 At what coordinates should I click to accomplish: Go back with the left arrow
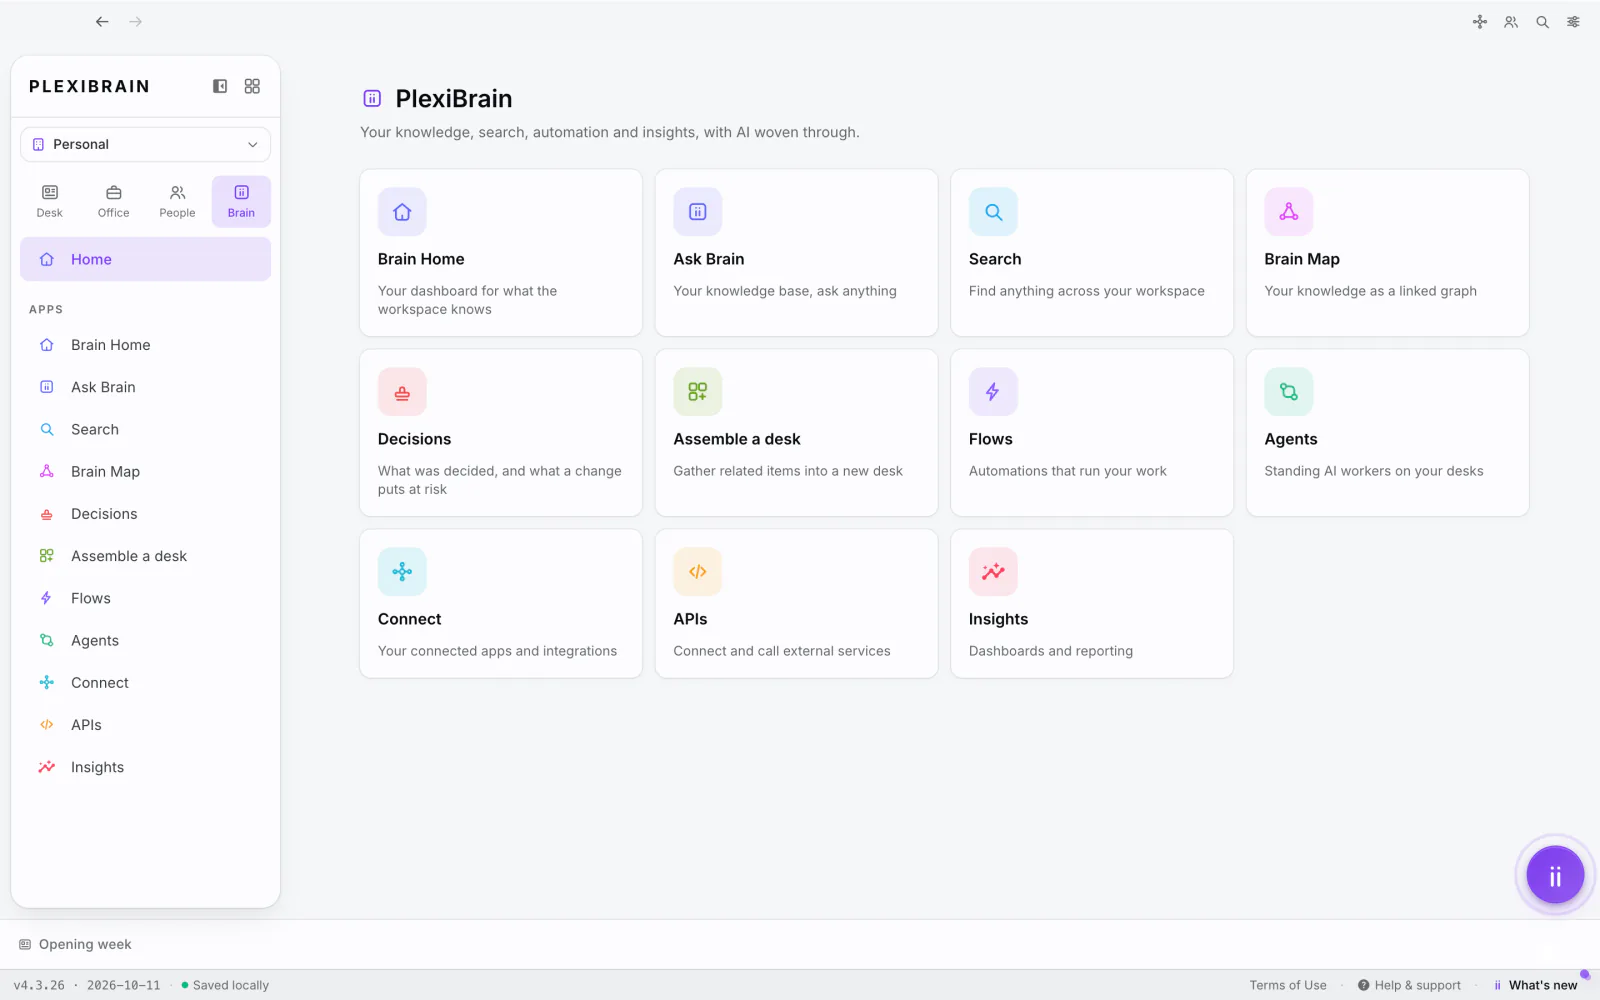coord(102,21)
